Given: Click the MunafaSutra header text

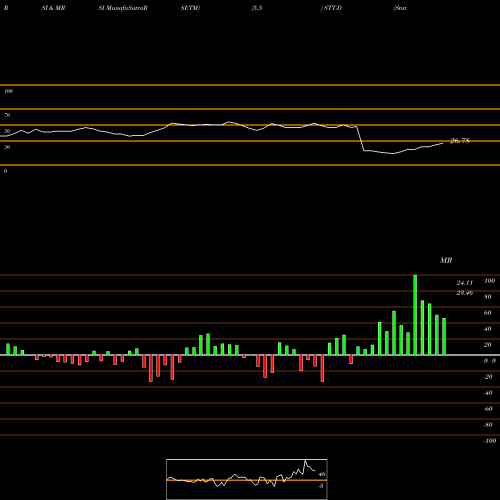Looking at the screenshot, I should click(x=127, y=8).
